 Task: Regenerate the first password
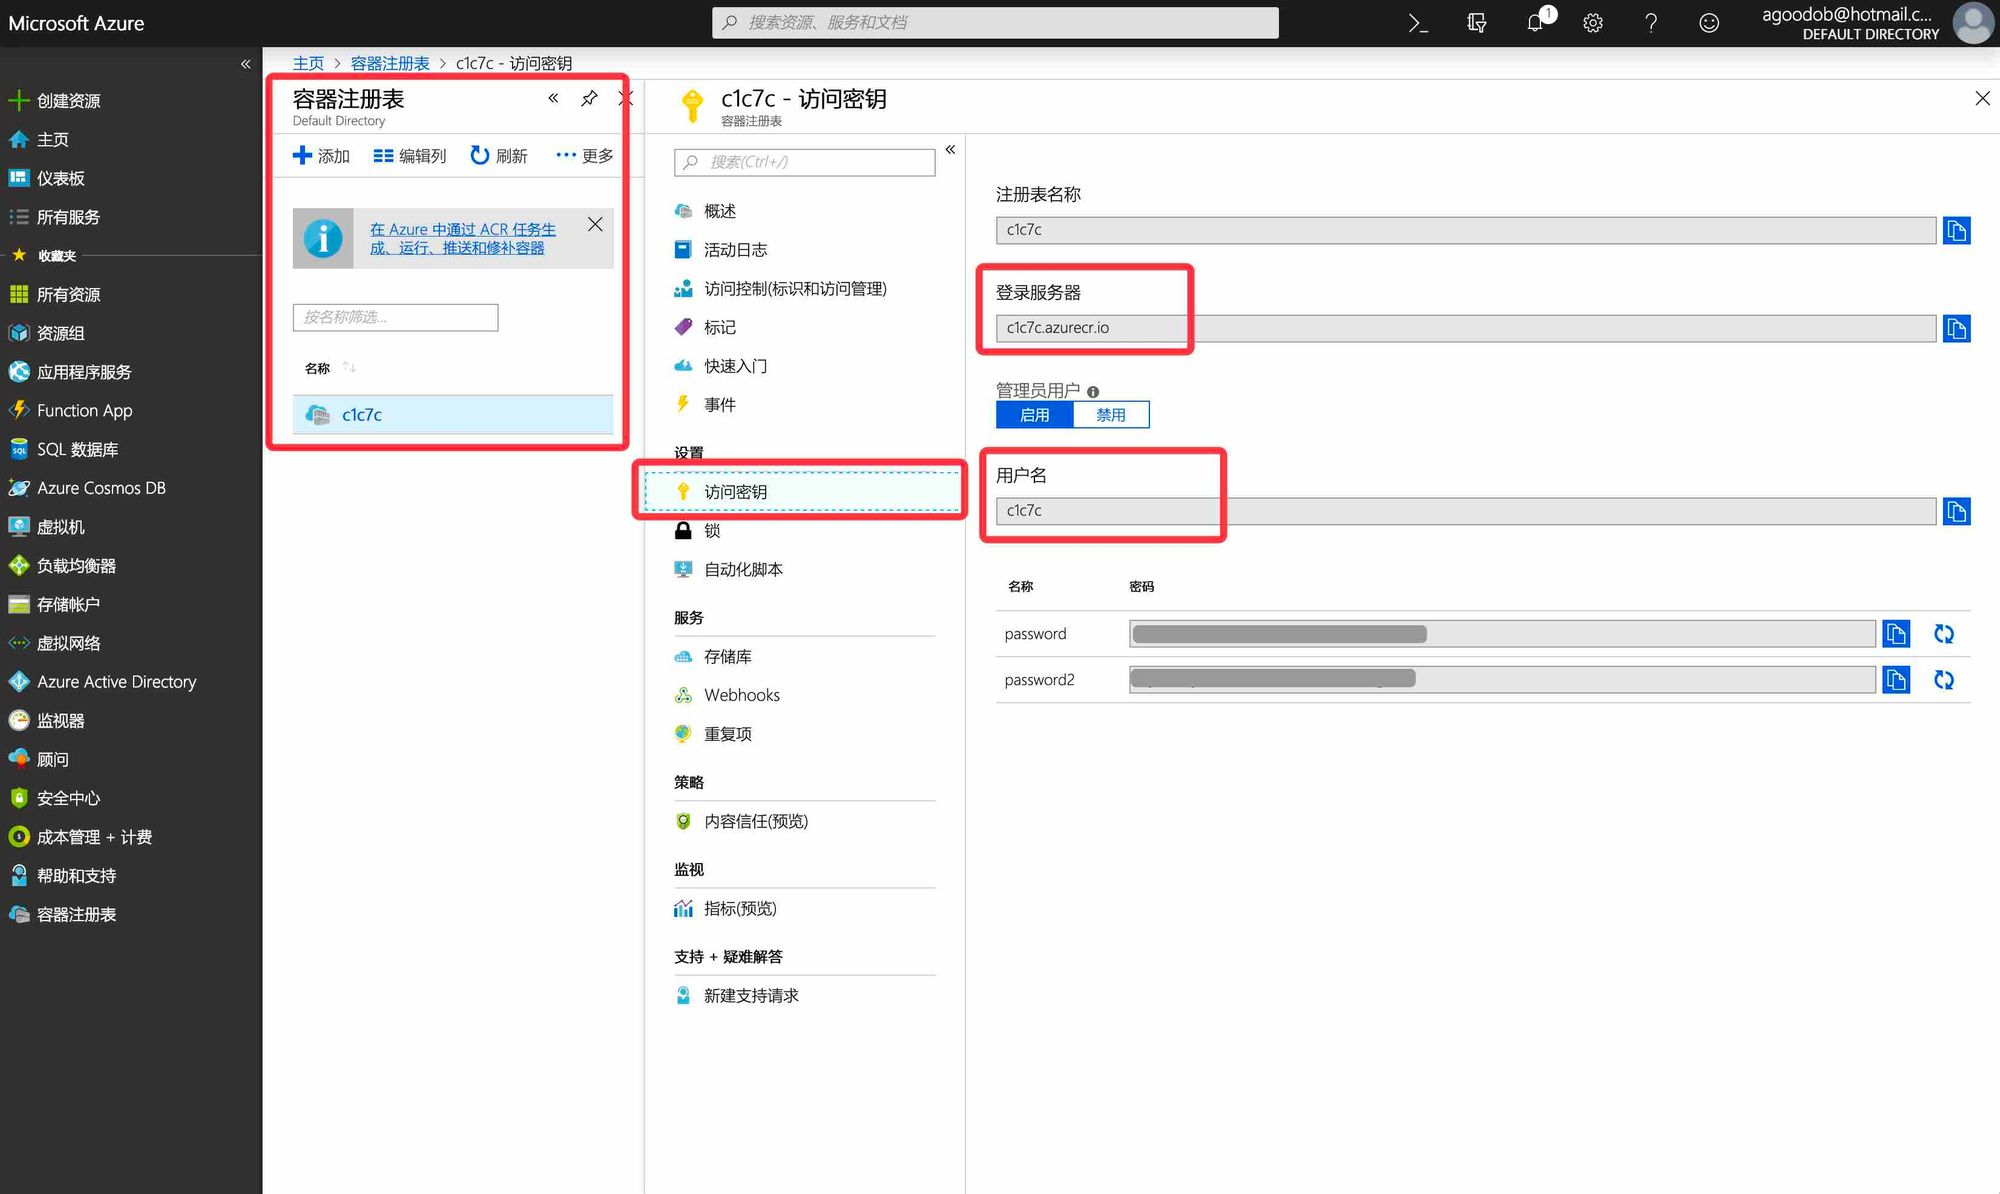click(1943, 634)
